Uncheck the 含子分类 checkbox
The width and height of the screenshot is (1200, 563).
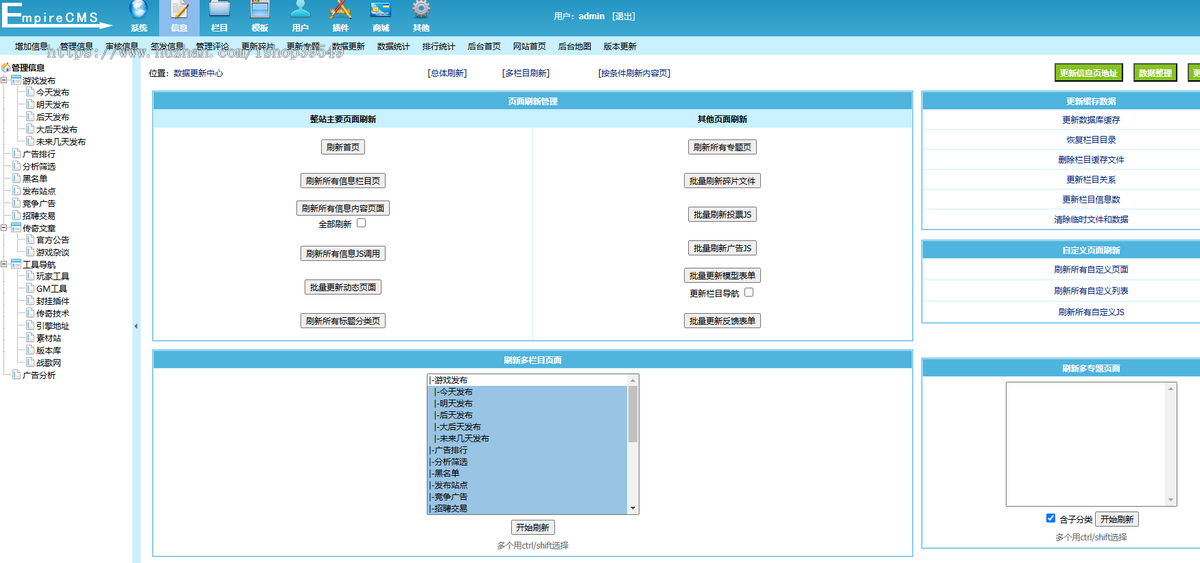[x=1050, y=518]
